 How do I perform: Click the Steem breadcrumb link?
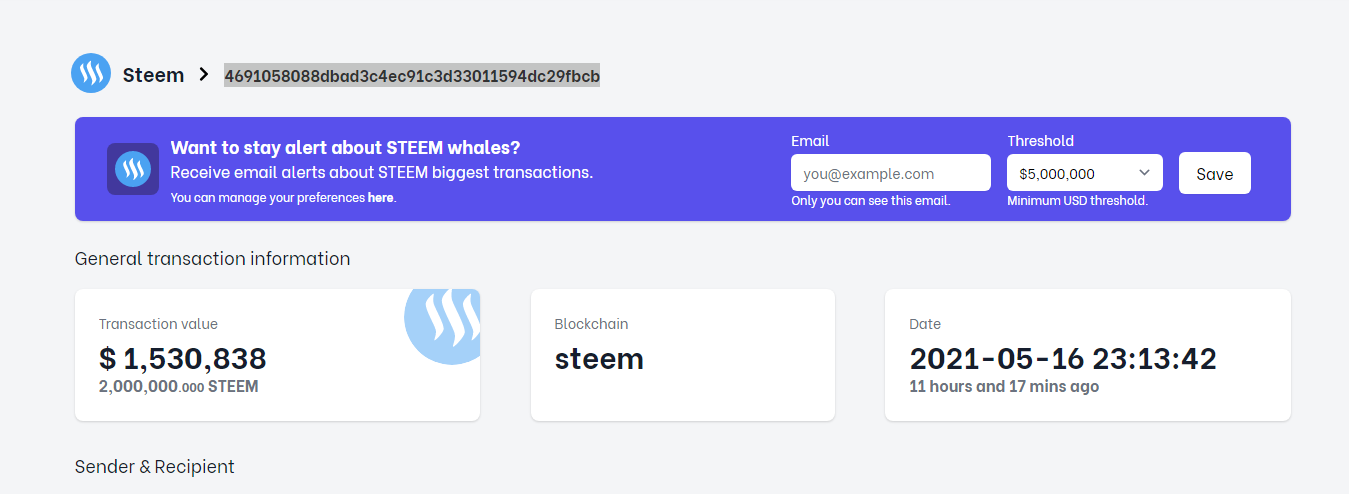153,75
